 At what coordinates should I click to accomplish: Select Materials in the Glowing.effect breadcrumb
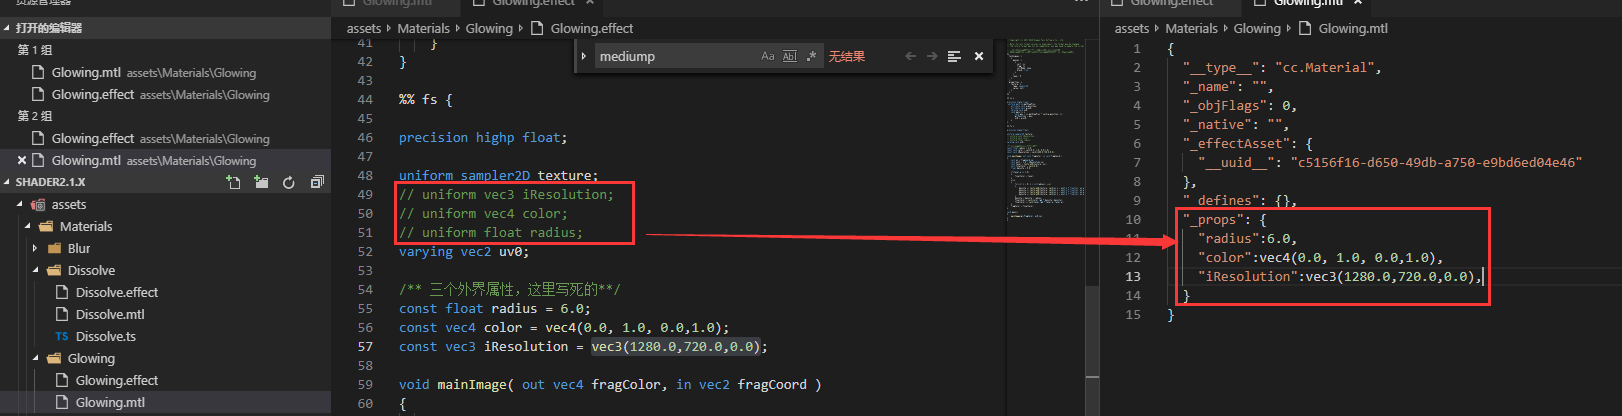[x=423, y=28]
